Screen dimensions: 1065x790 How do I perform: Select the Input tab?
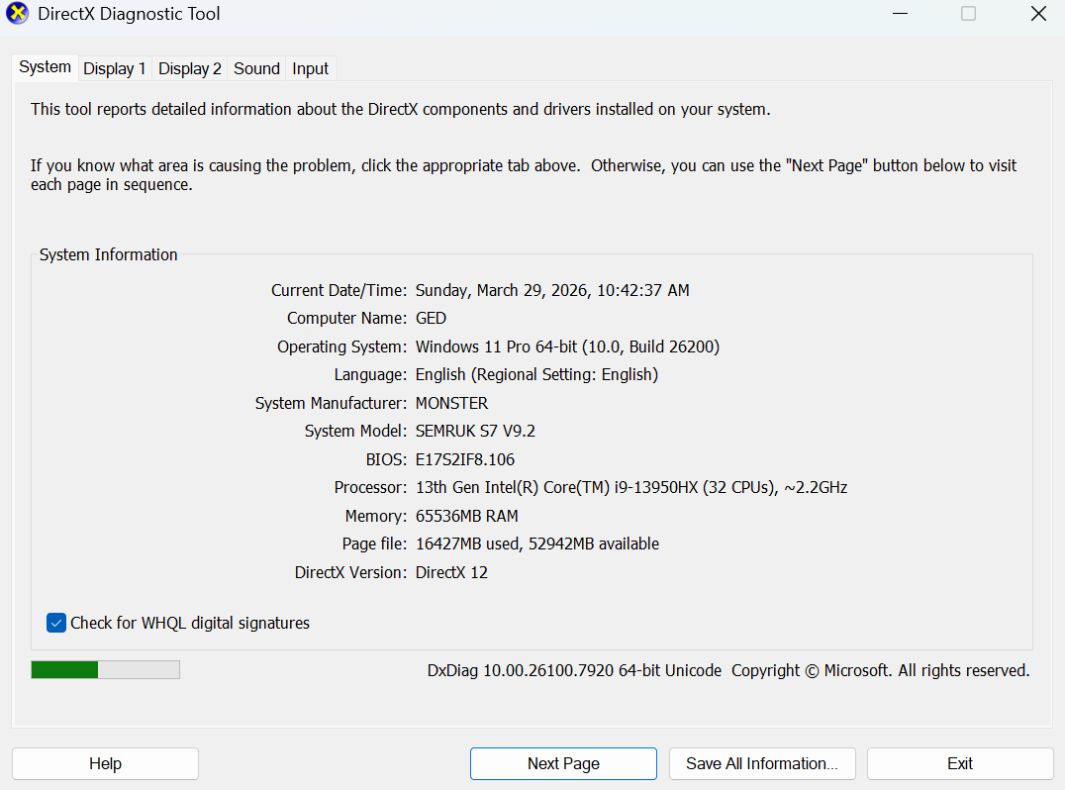310,68
